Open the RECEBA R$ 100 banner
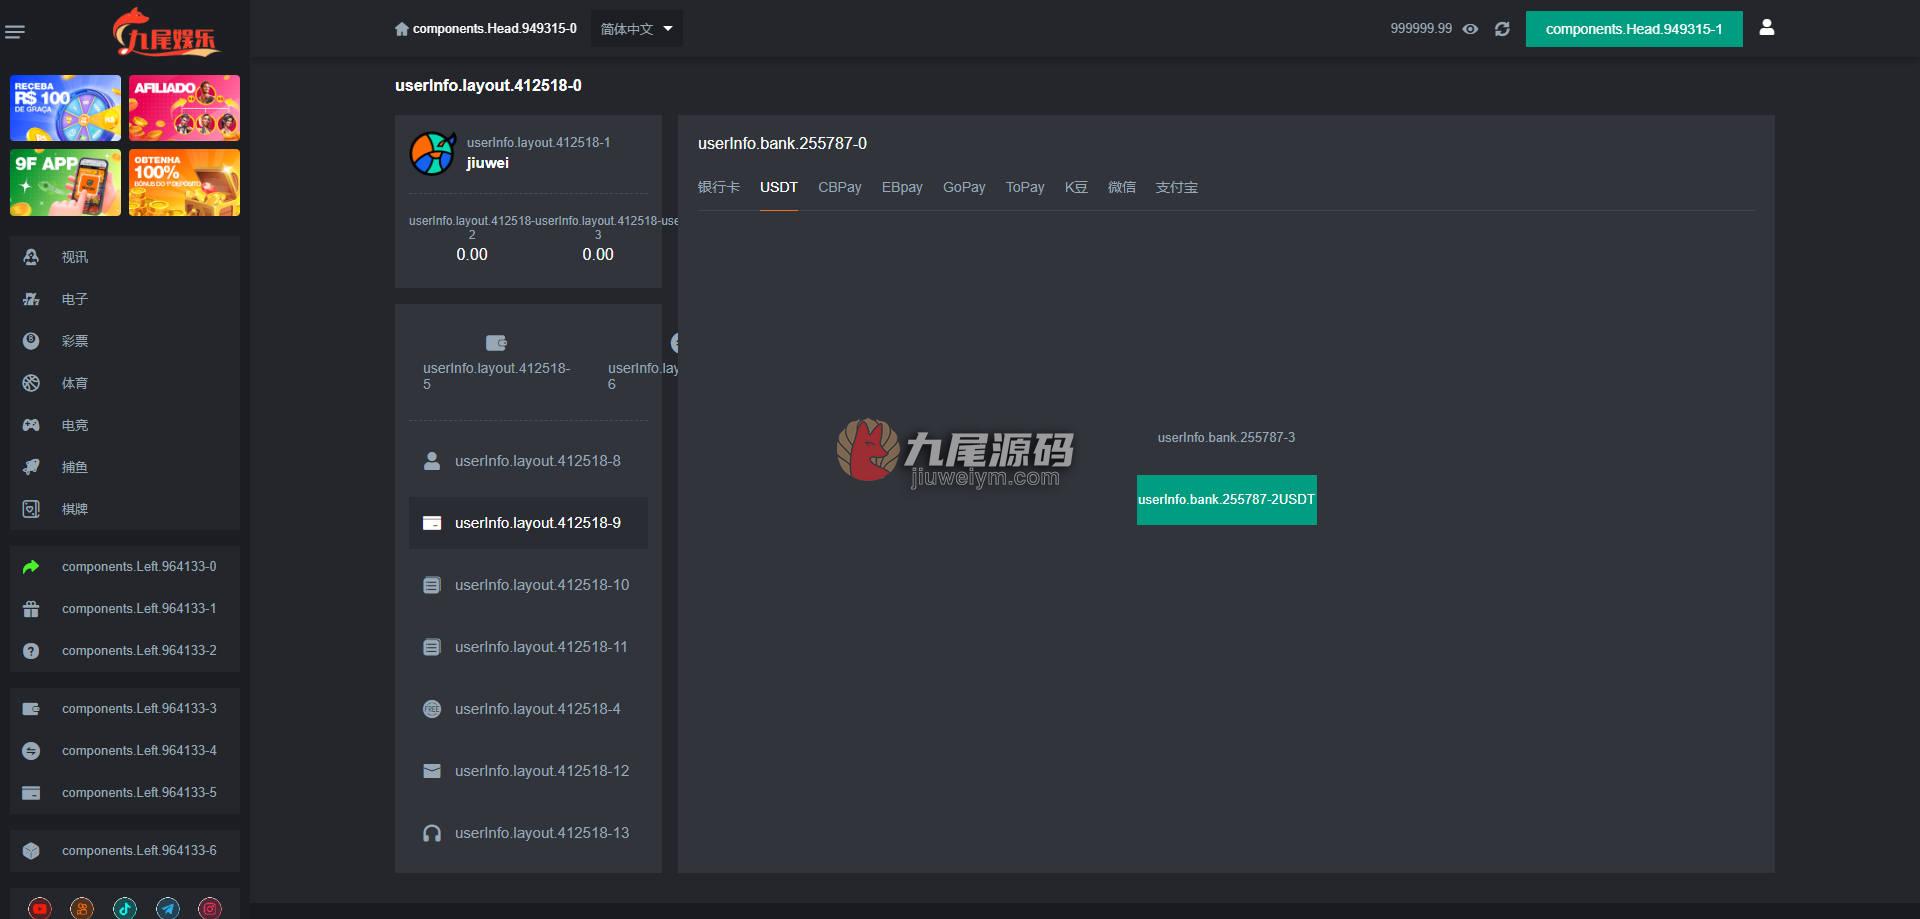This screenshot has height=919, width=1920. (65, 108)
